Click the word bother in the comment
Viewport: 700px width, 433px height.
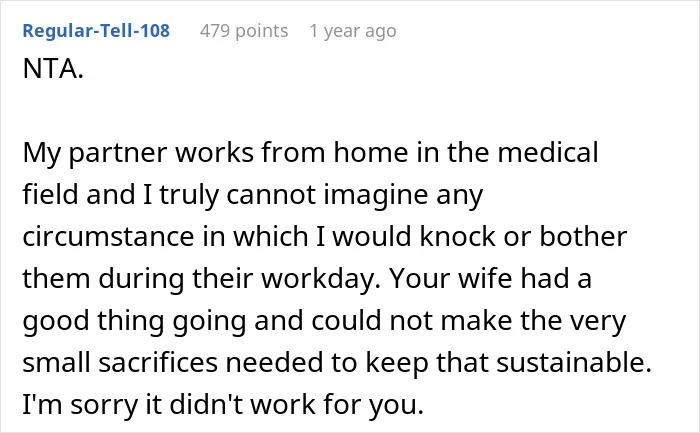point(583,236)
